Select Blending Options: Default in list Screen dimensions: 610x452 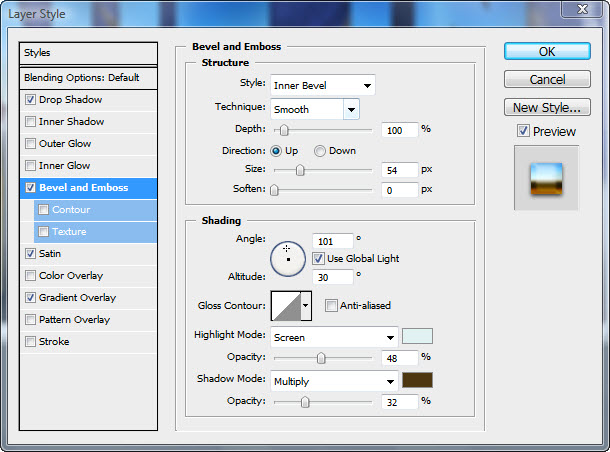tap(90, 78)
